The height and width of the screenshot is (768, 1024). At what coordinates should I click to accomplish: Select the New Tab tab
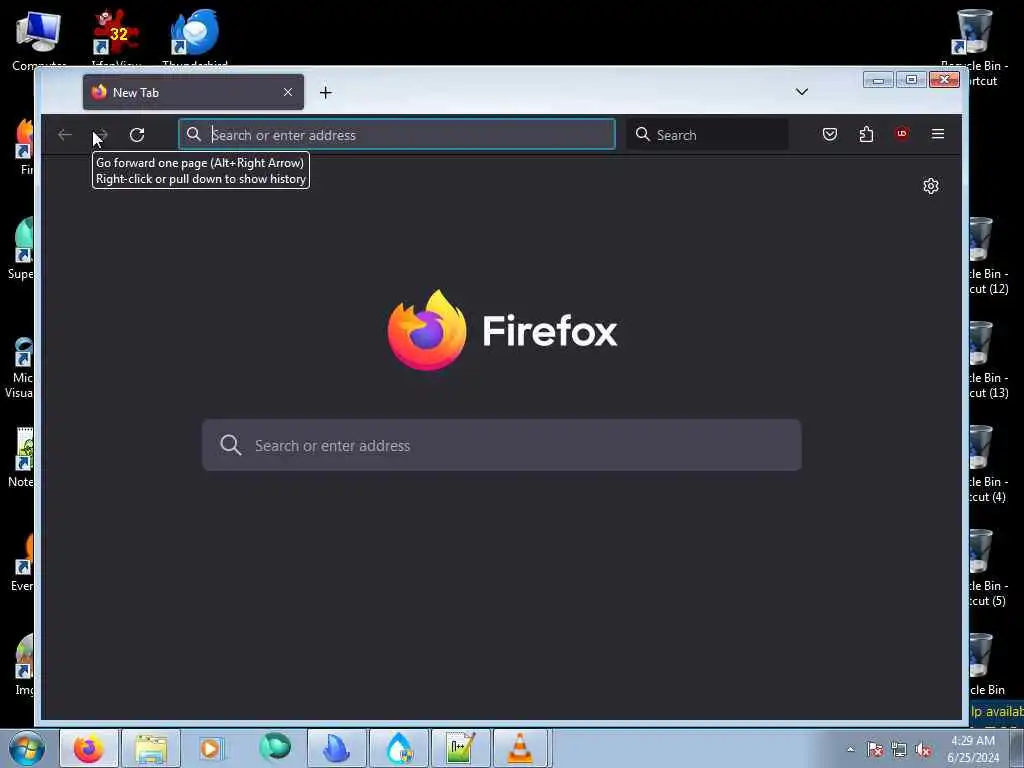point(193,92)
